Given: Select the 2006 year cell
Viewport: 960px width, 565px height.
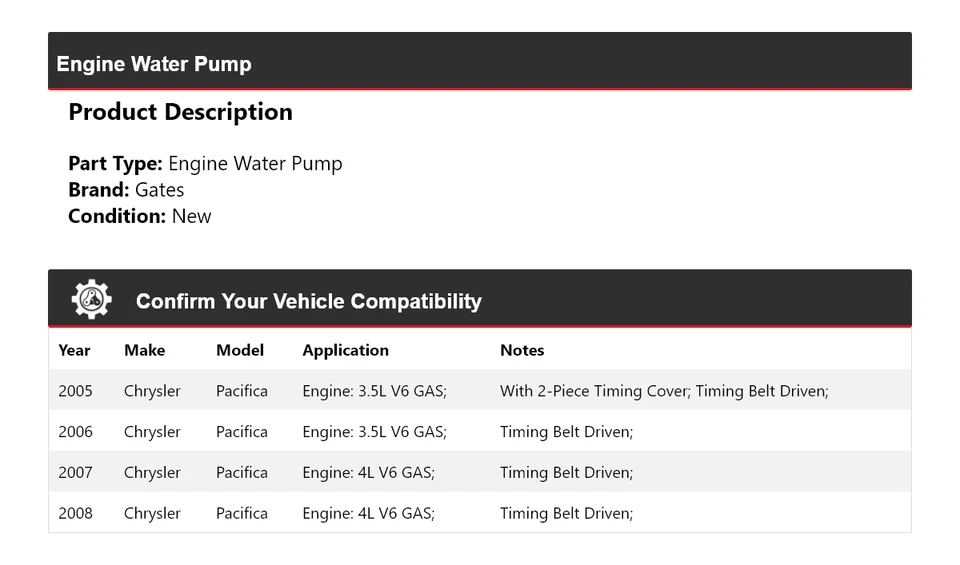Looking at the screenshot, I should point(75,432).
